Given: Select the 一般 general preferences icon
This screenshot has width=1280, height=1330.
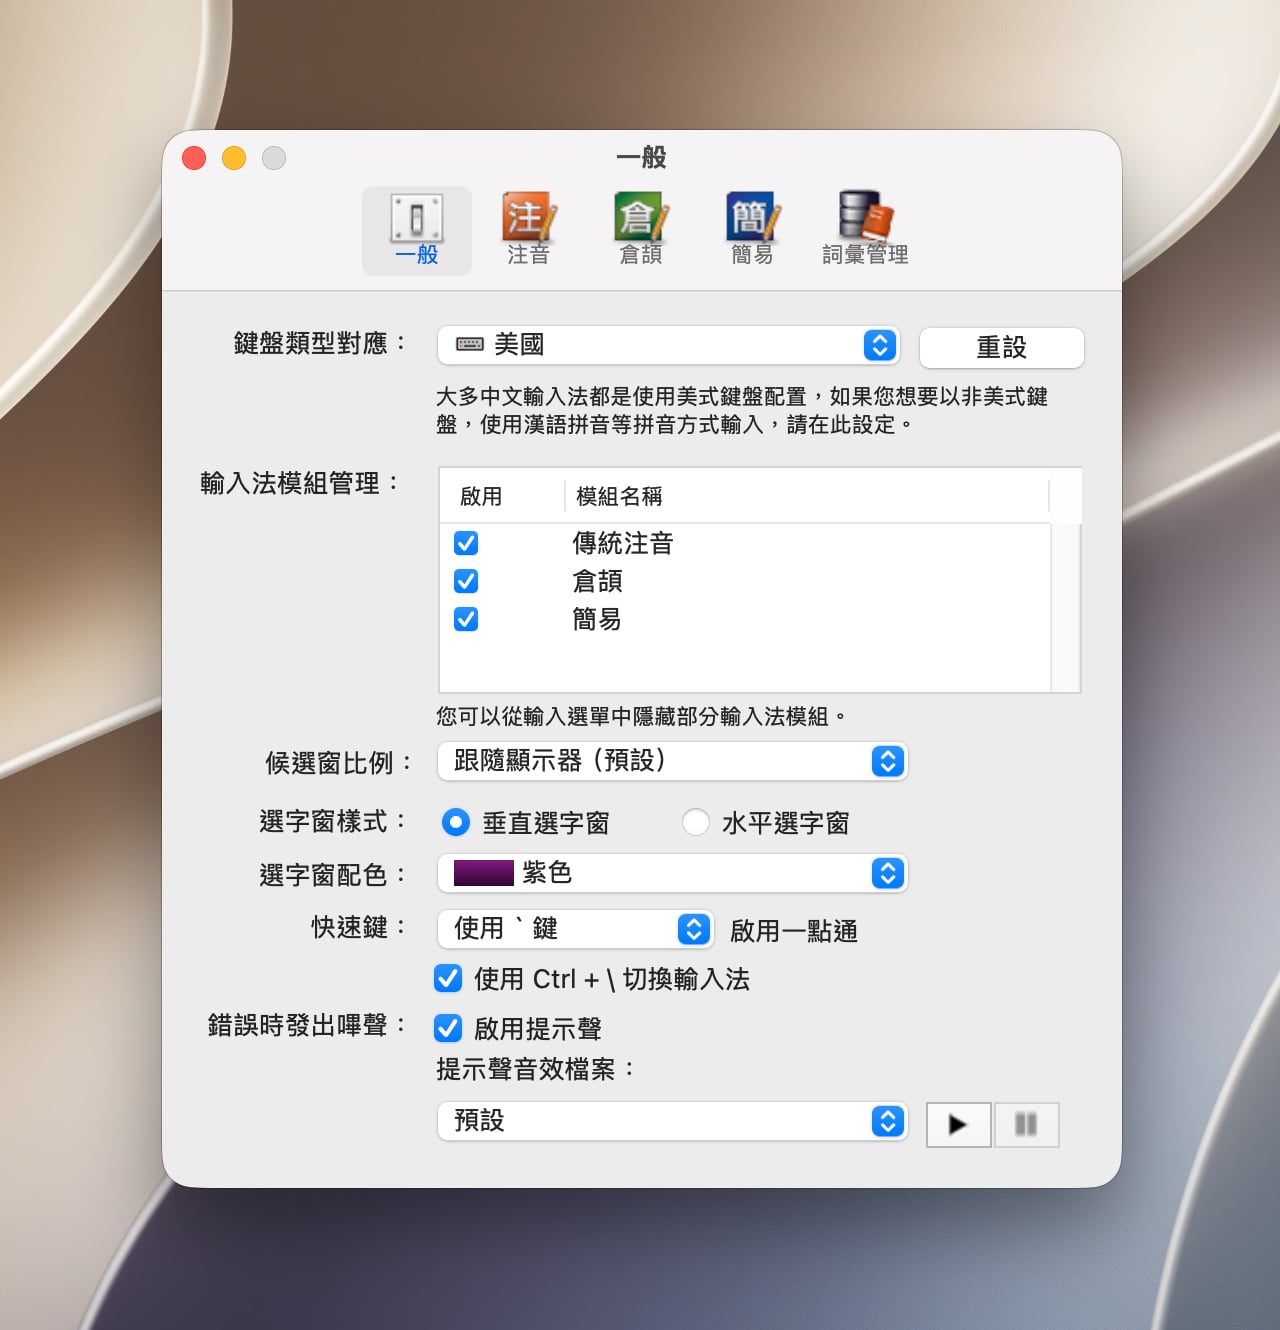Looking at the screenshot, I should point(417,230).
